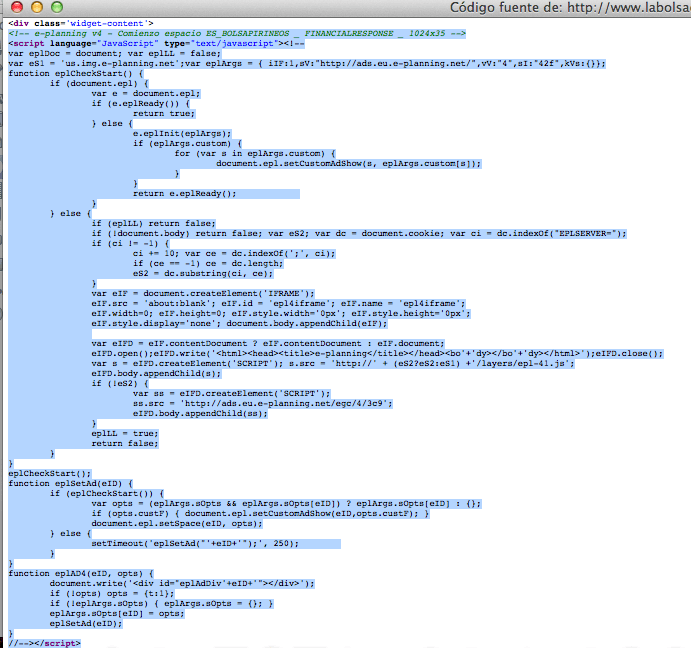Zoom the window using the green button

(57, 7)
